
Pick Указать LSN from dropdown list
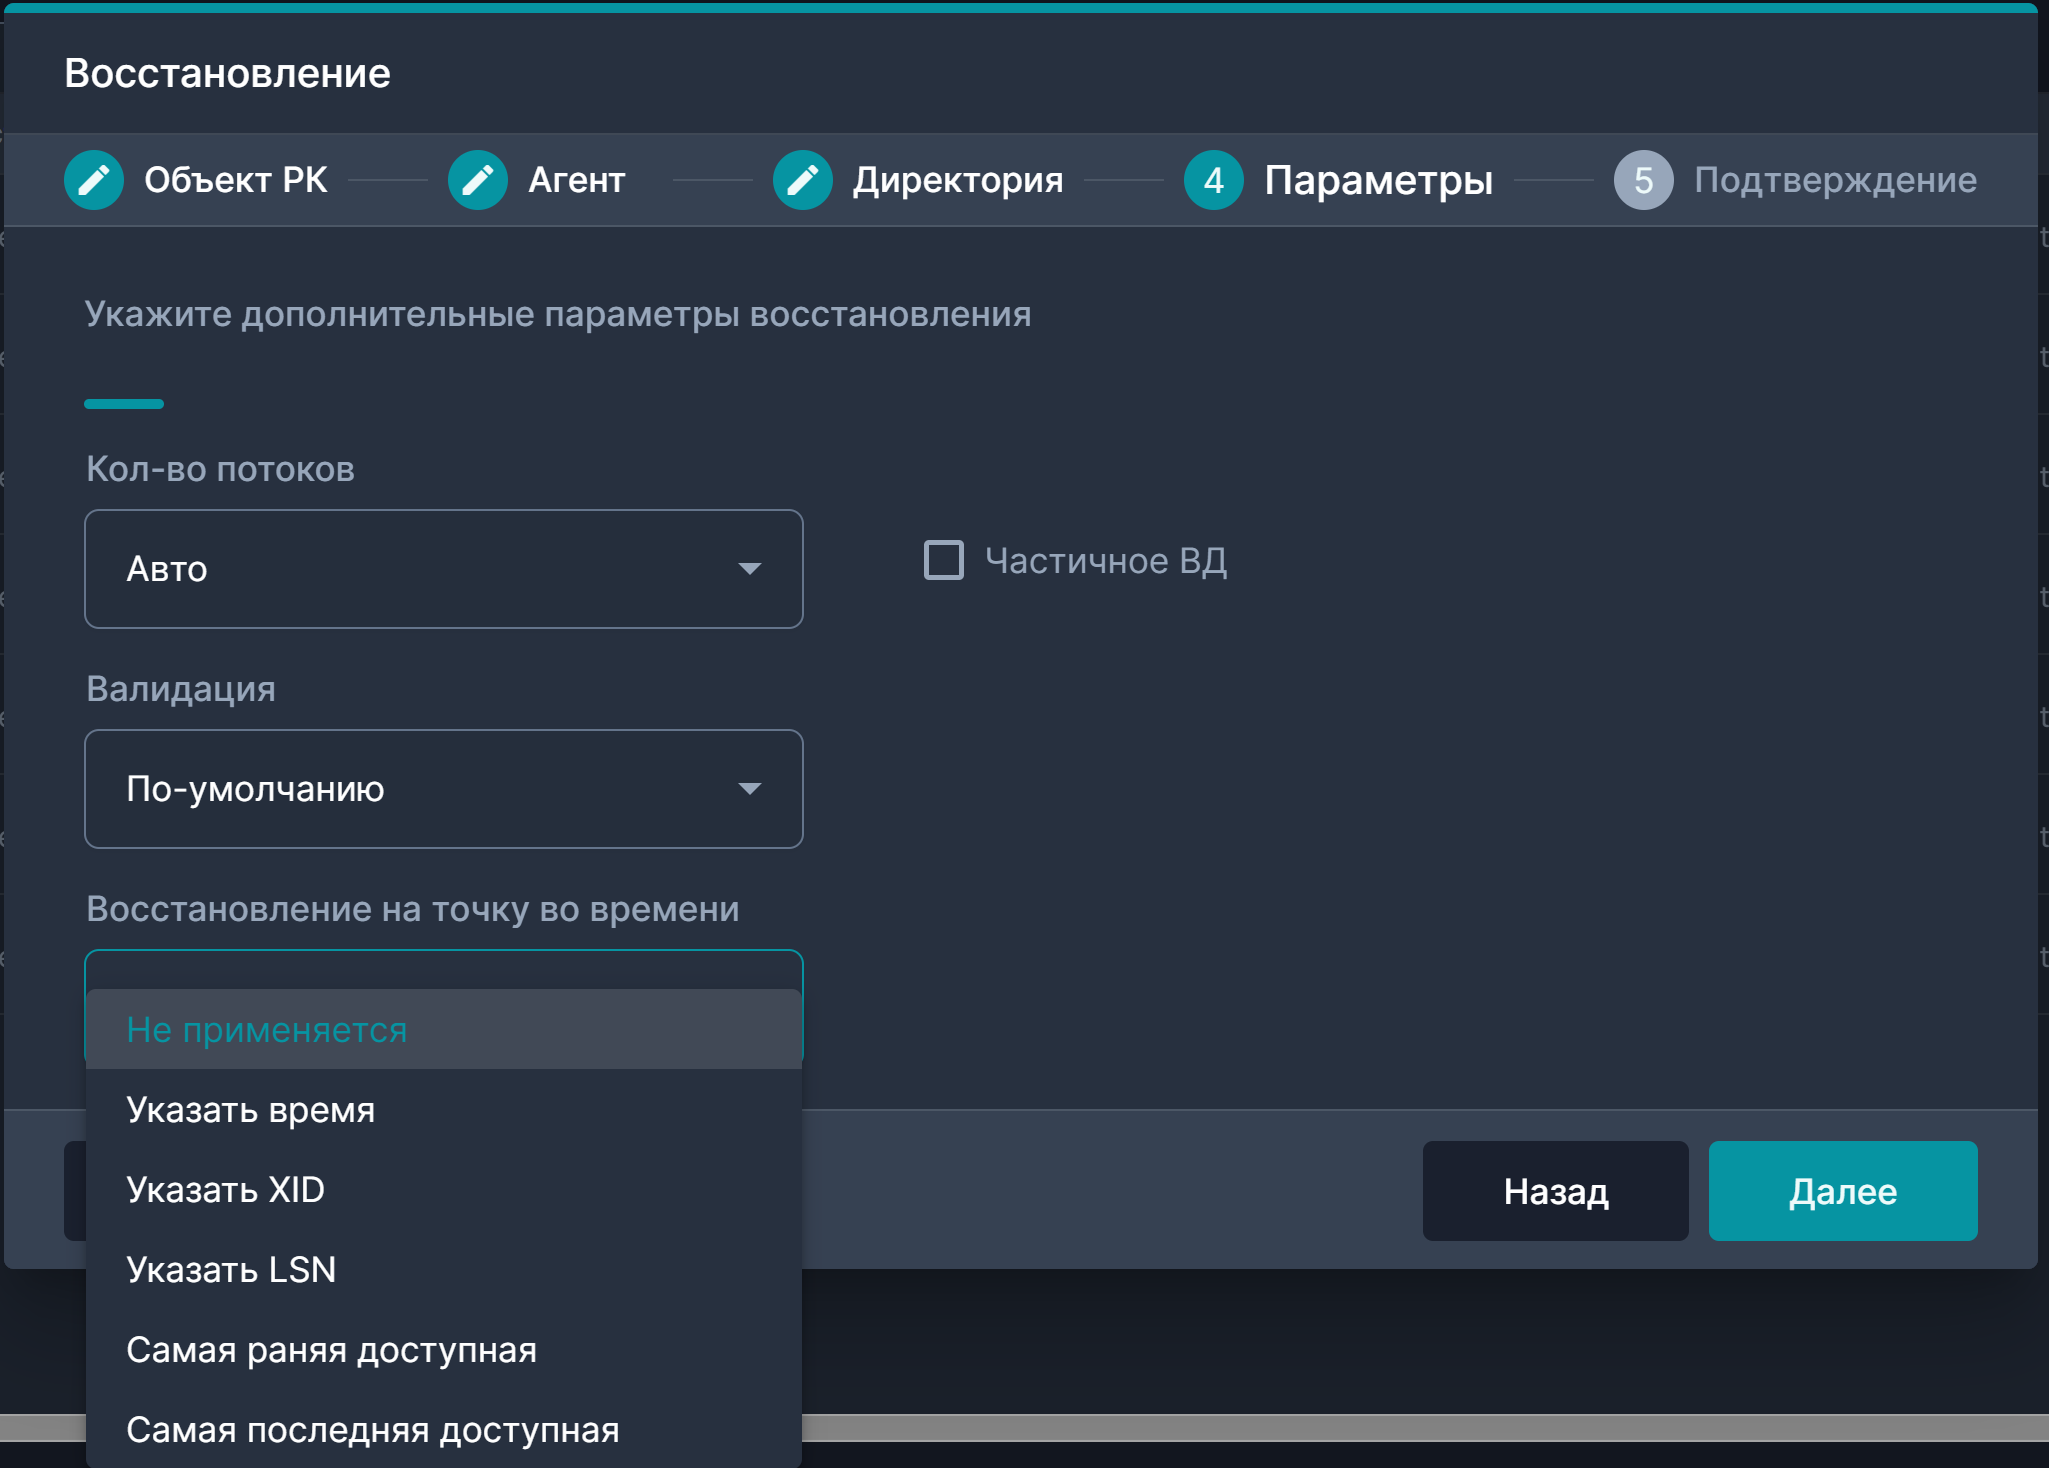(x=231, y=1270)
